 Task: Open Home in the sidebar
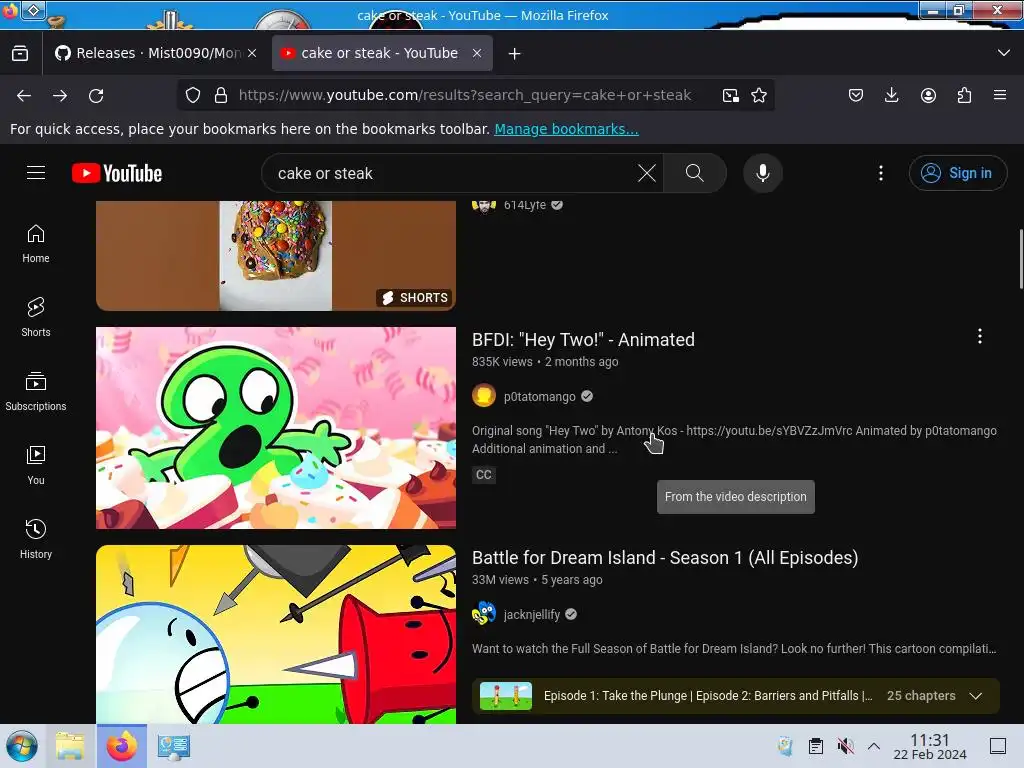(x=36, y=244)
